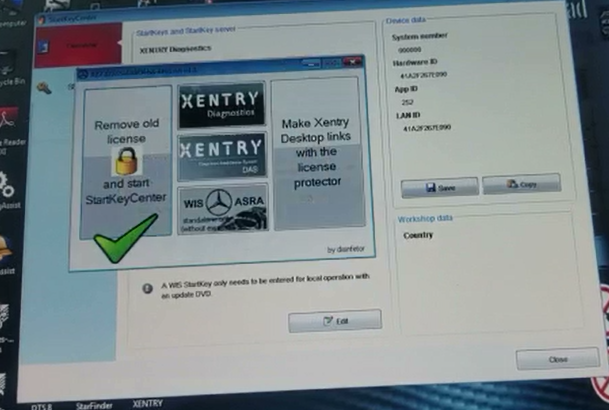The height and width of the screenshot is (410, 609).
Task: Click Make Xentry Desktop links panel
Action: [x=318, y=154]
